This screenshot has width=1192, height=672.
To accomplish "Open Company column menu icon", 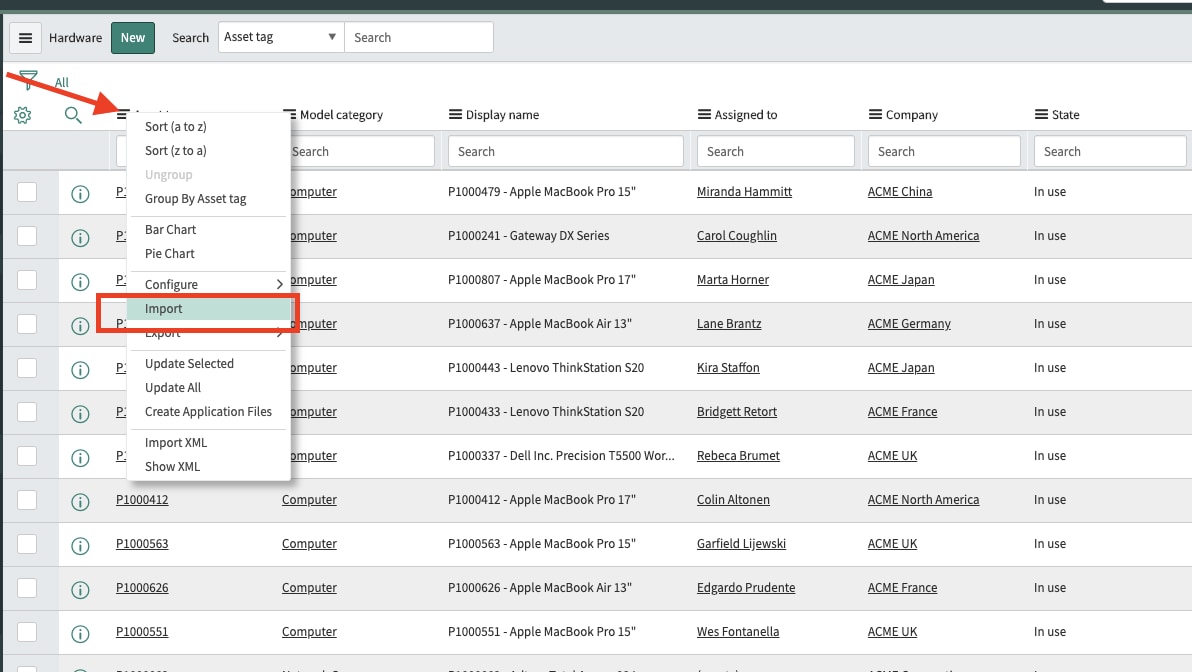I will pos(875,115).
